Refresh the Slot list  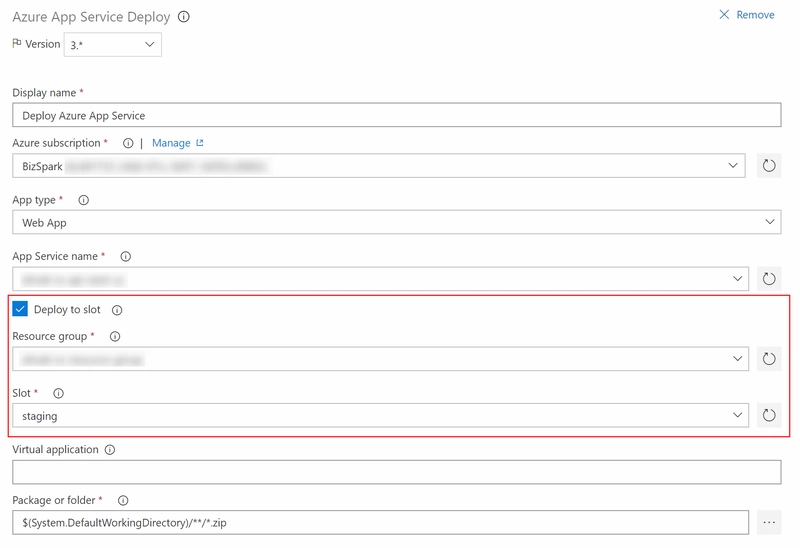pyautogui.click(x=769, y=415)
